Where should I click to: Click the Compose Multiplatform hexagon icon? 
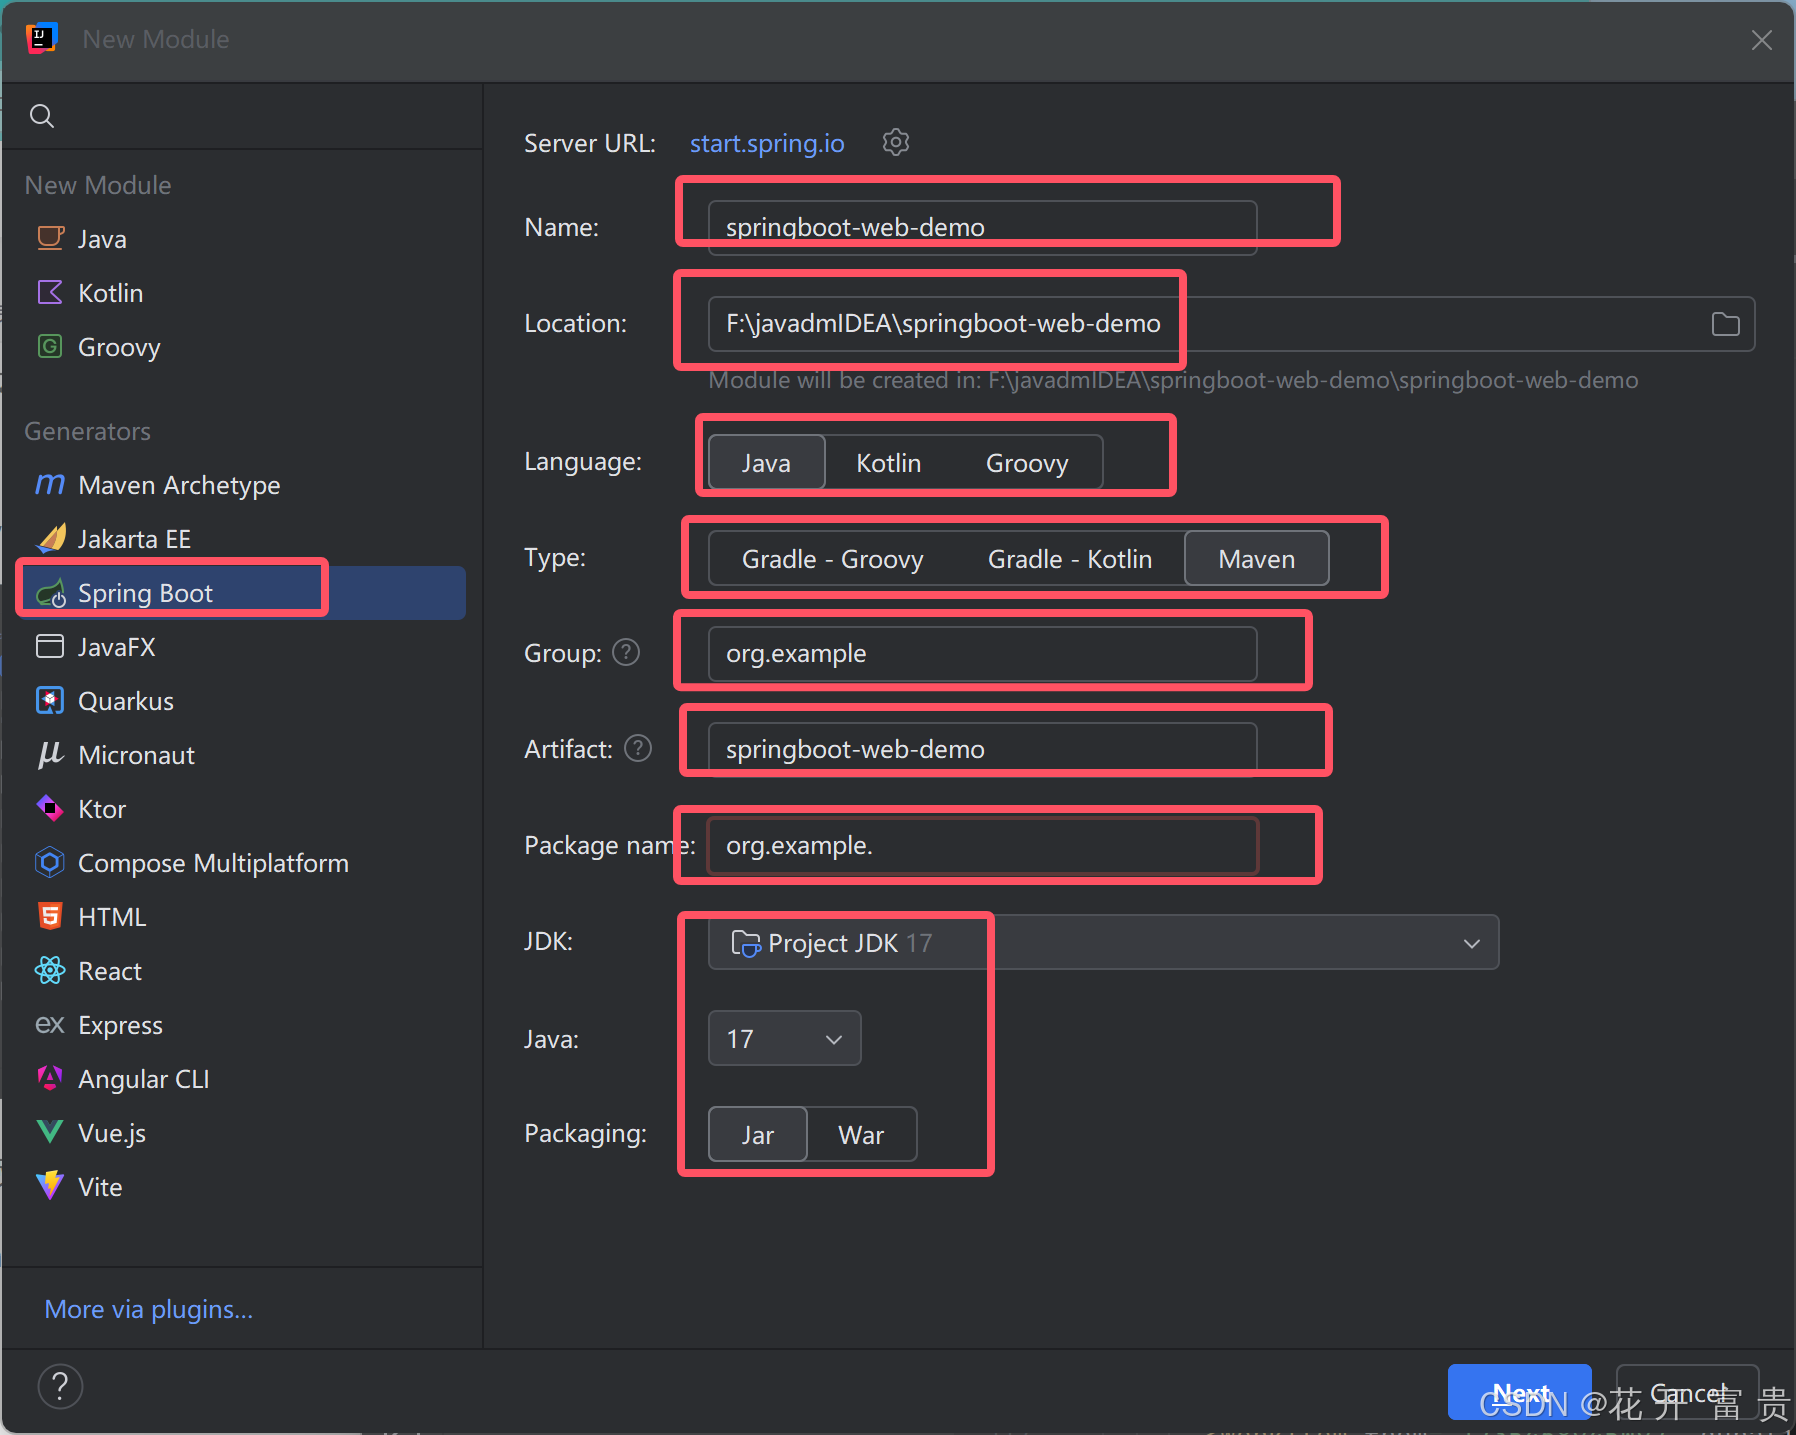coord(50,862)
